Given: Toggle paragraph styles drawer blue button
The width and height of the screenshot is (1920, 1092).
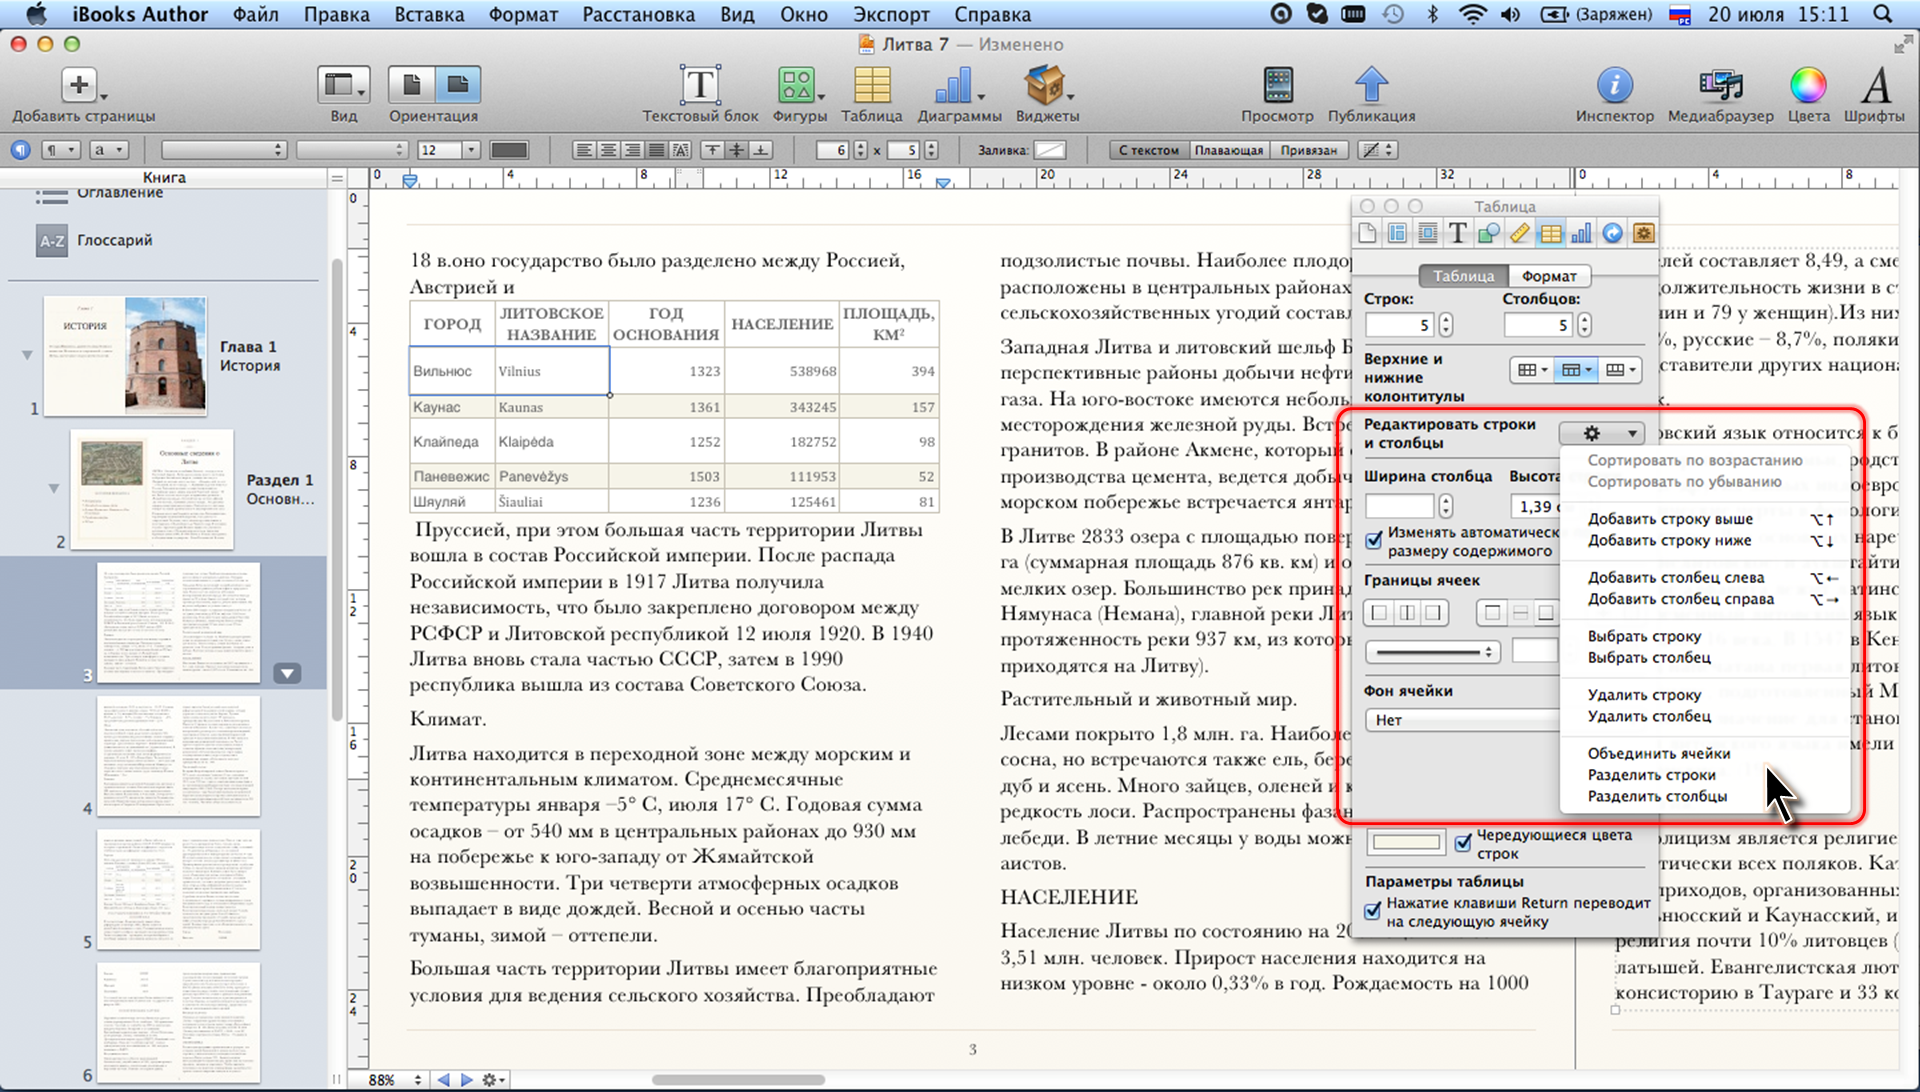Looking at the screenshot, I should coord(20,150).
